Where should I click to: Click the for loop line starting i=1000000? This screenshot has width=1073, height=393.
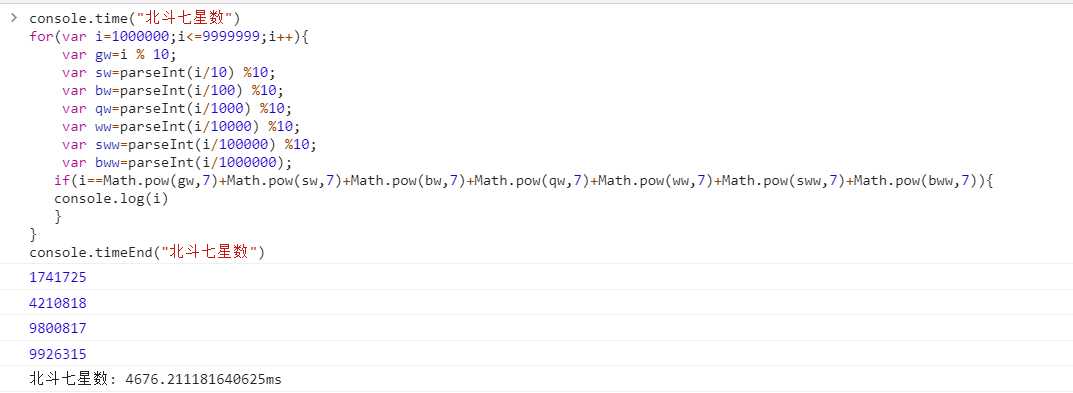click(x=170, y=36)
